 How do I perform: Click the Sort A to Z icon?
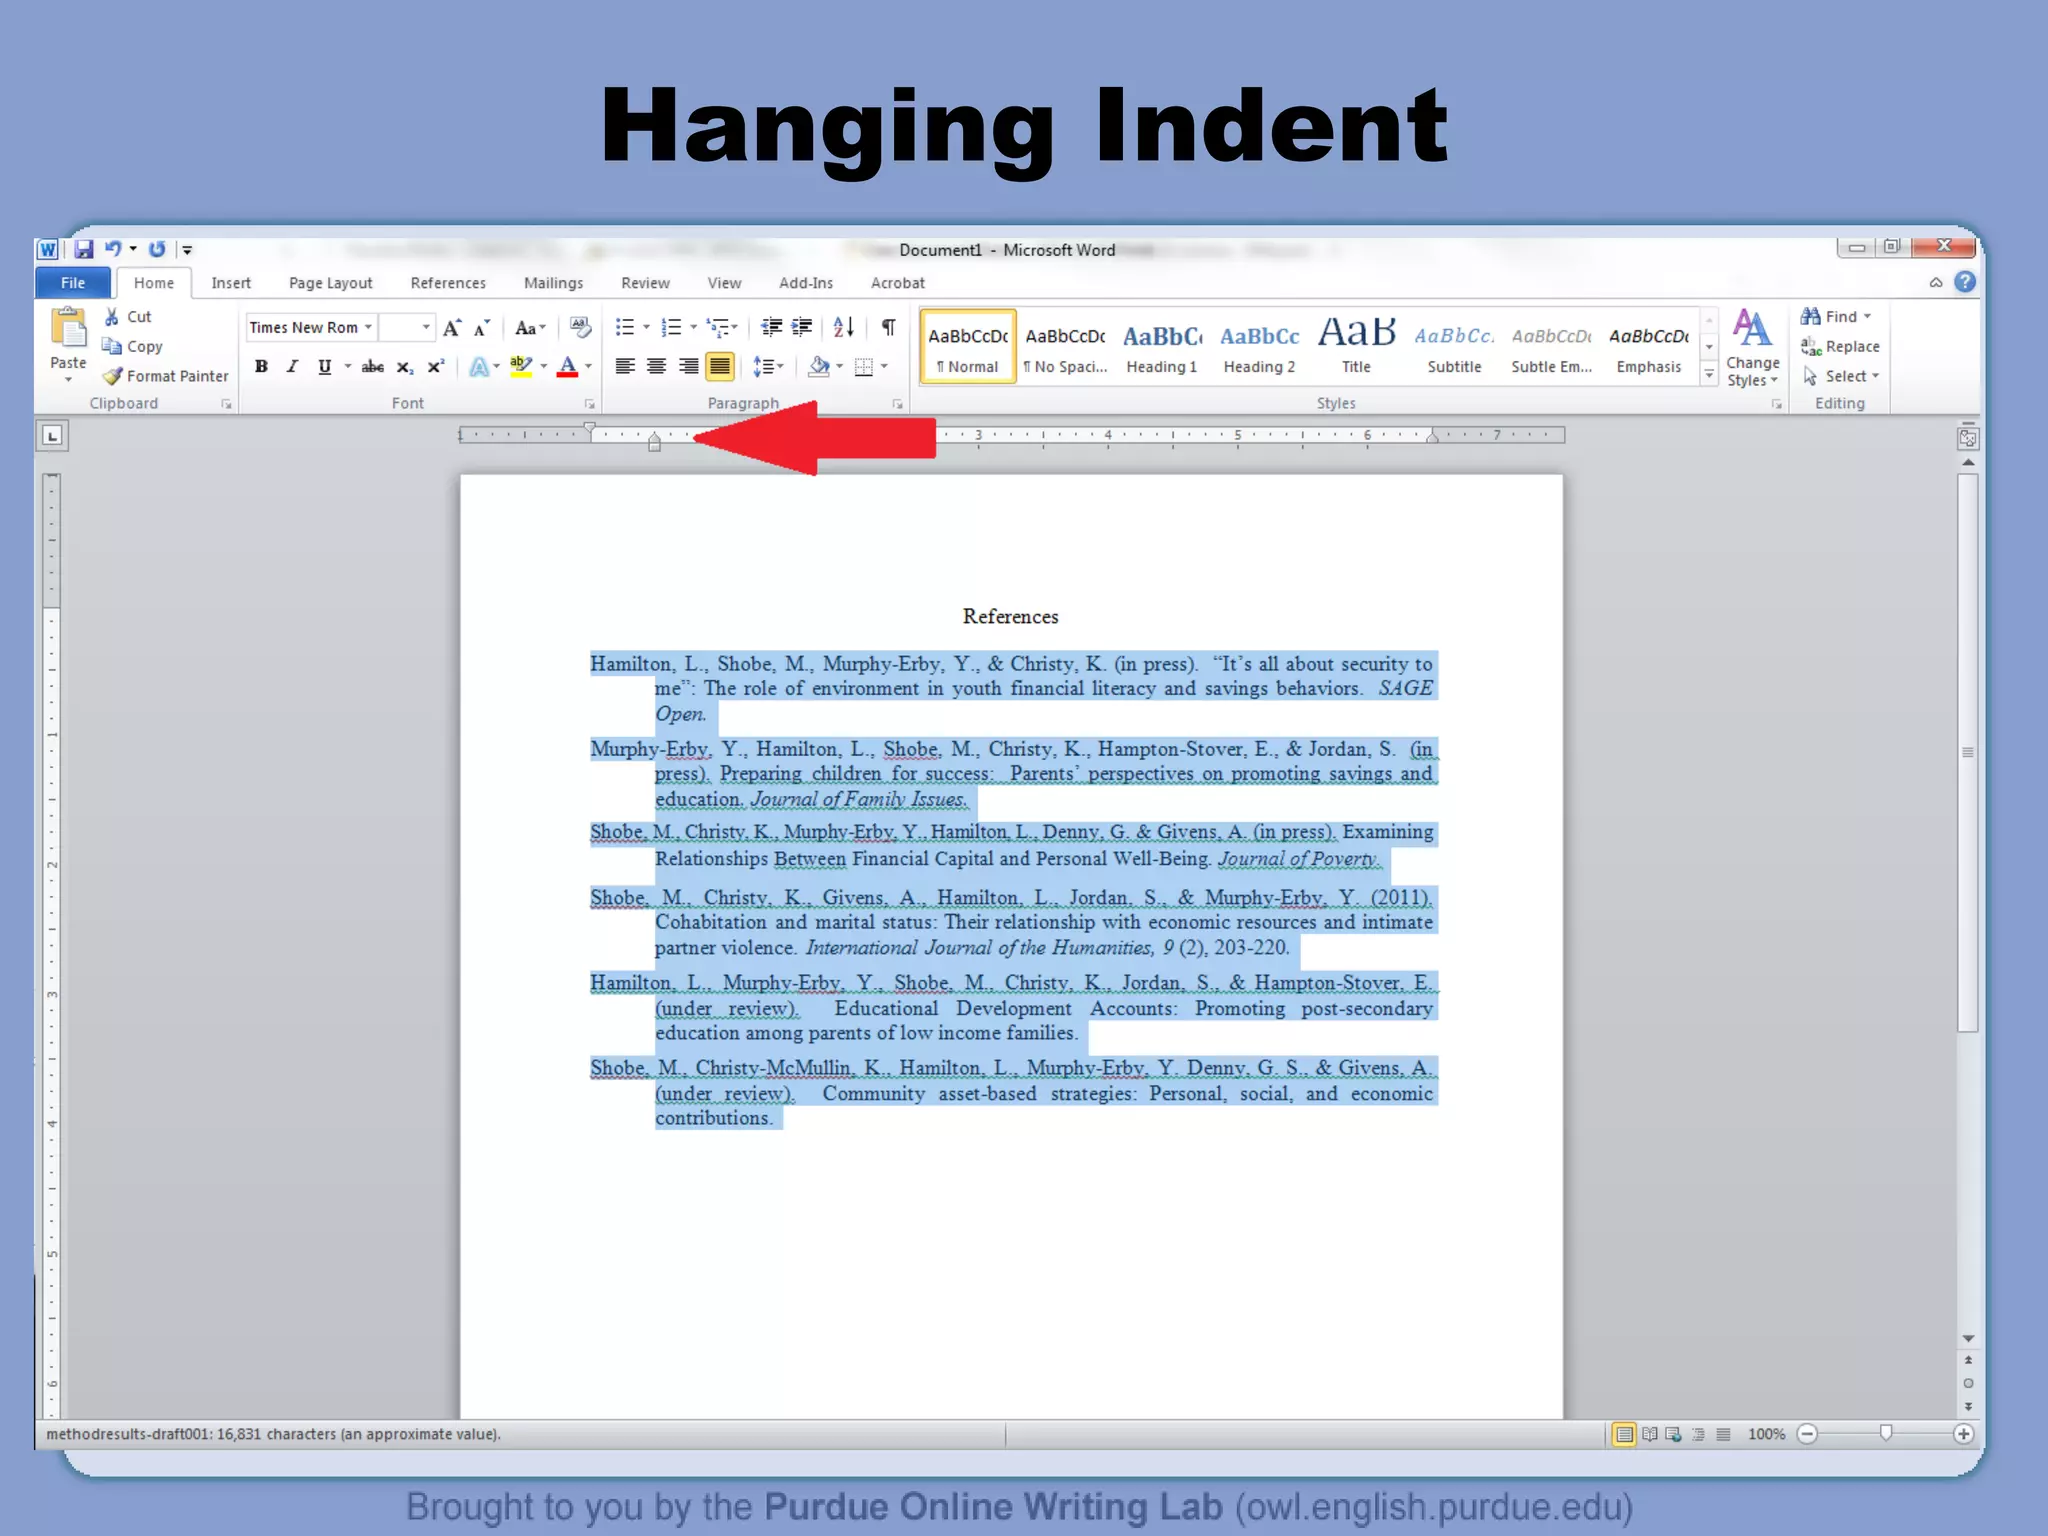[843, 328]
